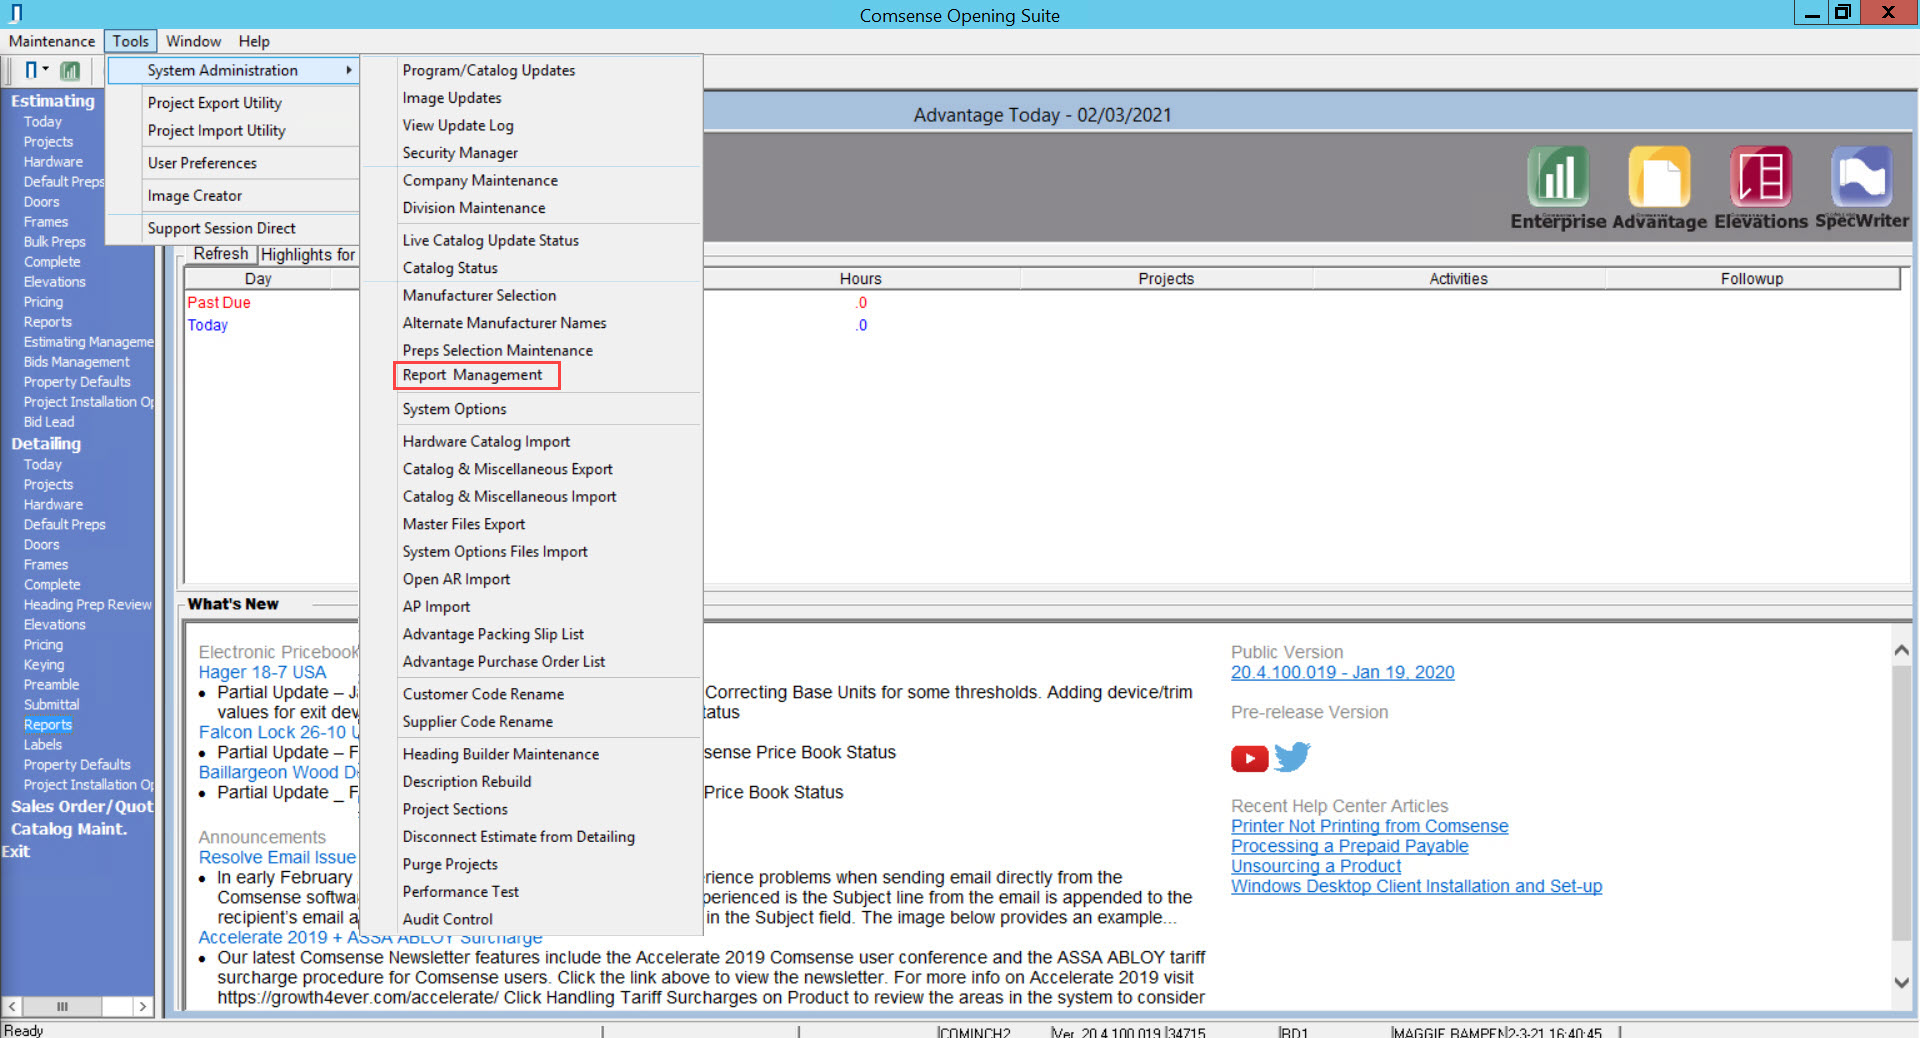Choose Master Files Export entry

coord(463,524)
